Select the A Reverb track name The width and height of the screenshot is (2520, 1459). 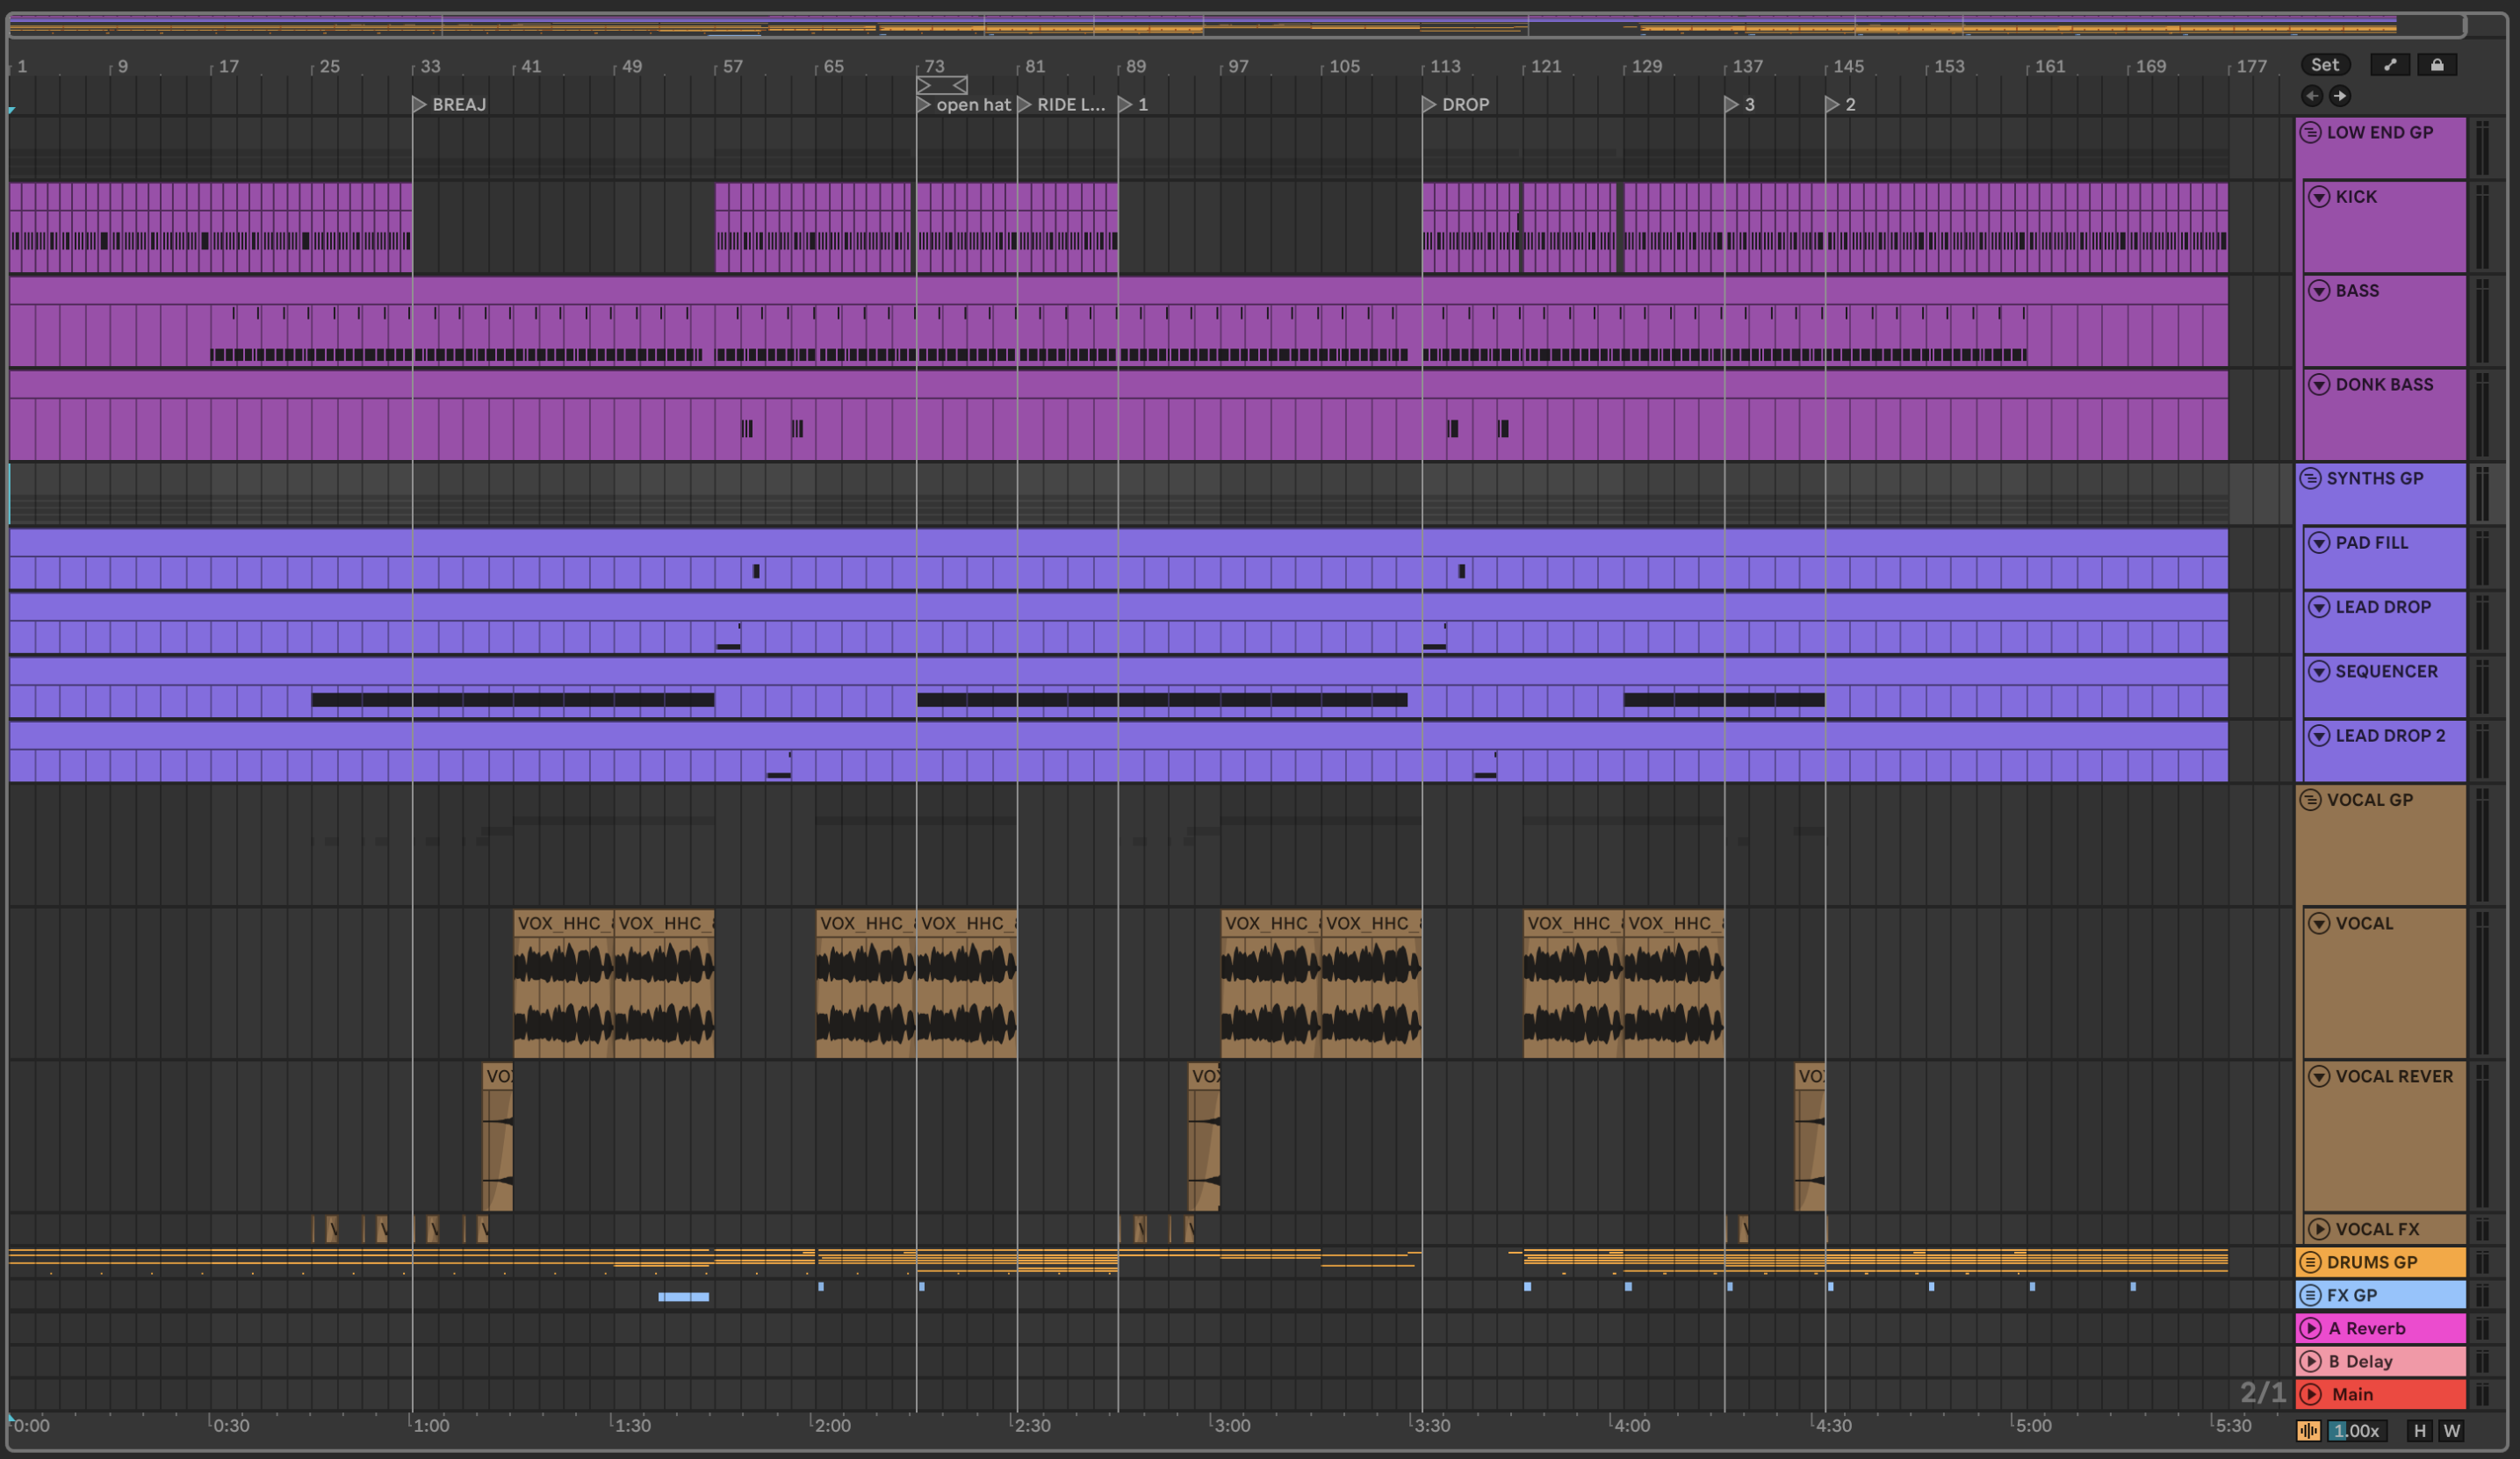tap(2367, 1329)
